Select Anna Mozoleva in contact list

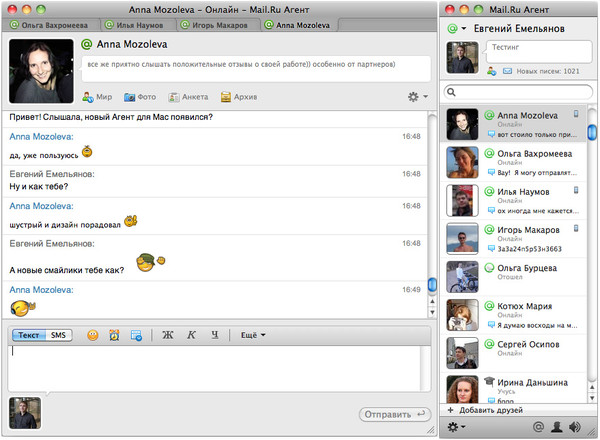[514, 124]
